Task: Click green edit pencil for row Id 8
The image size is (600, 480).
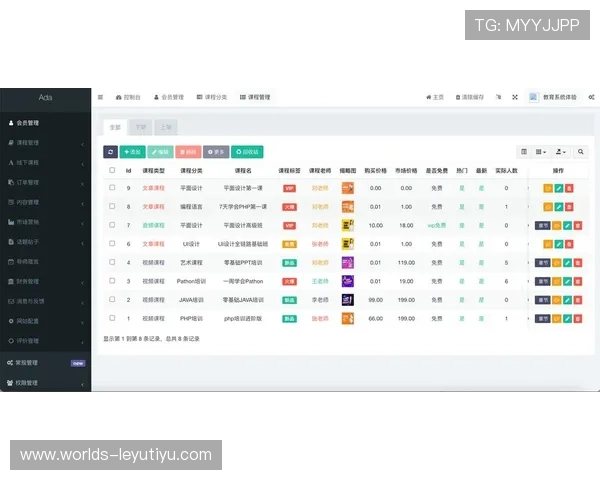Action: [559, 207]
